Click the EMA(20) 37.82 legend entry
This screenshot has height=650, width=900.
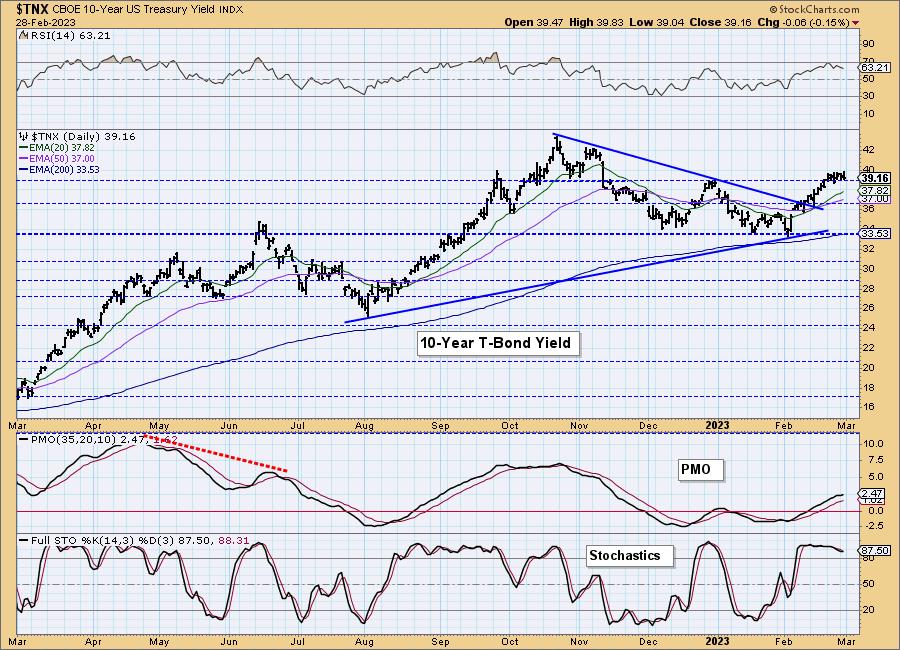coord(56,148)
